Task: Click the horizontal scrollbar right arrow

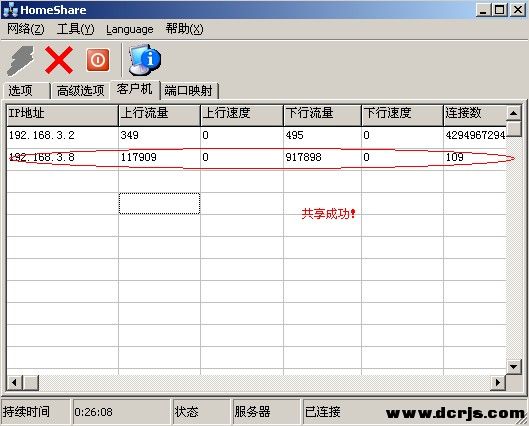Action: pyautogui.click(x=498, y=383)
